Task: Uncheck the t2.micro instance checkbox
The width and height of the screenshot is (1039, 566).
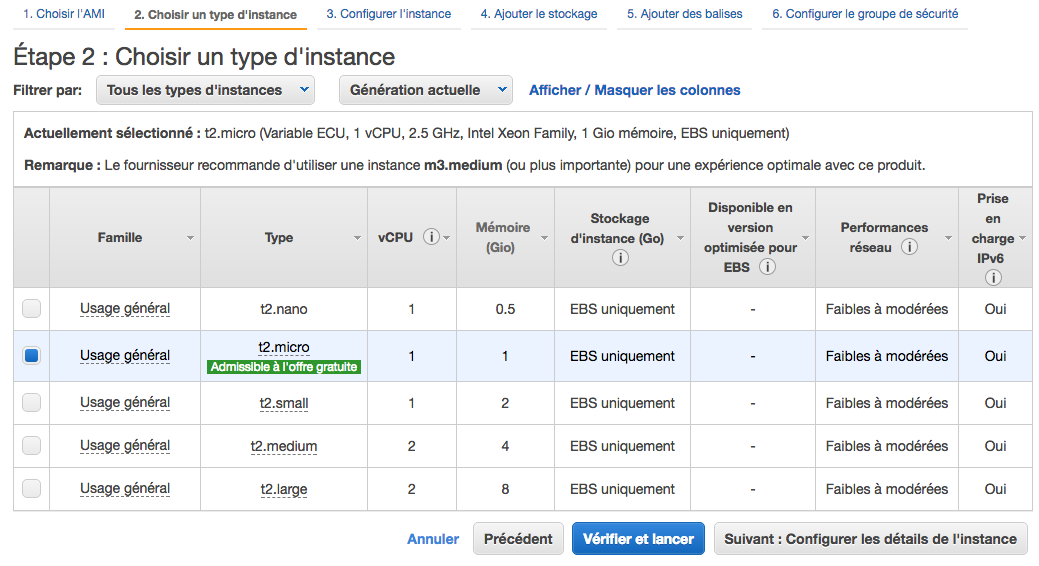Action: coord(32,356)
